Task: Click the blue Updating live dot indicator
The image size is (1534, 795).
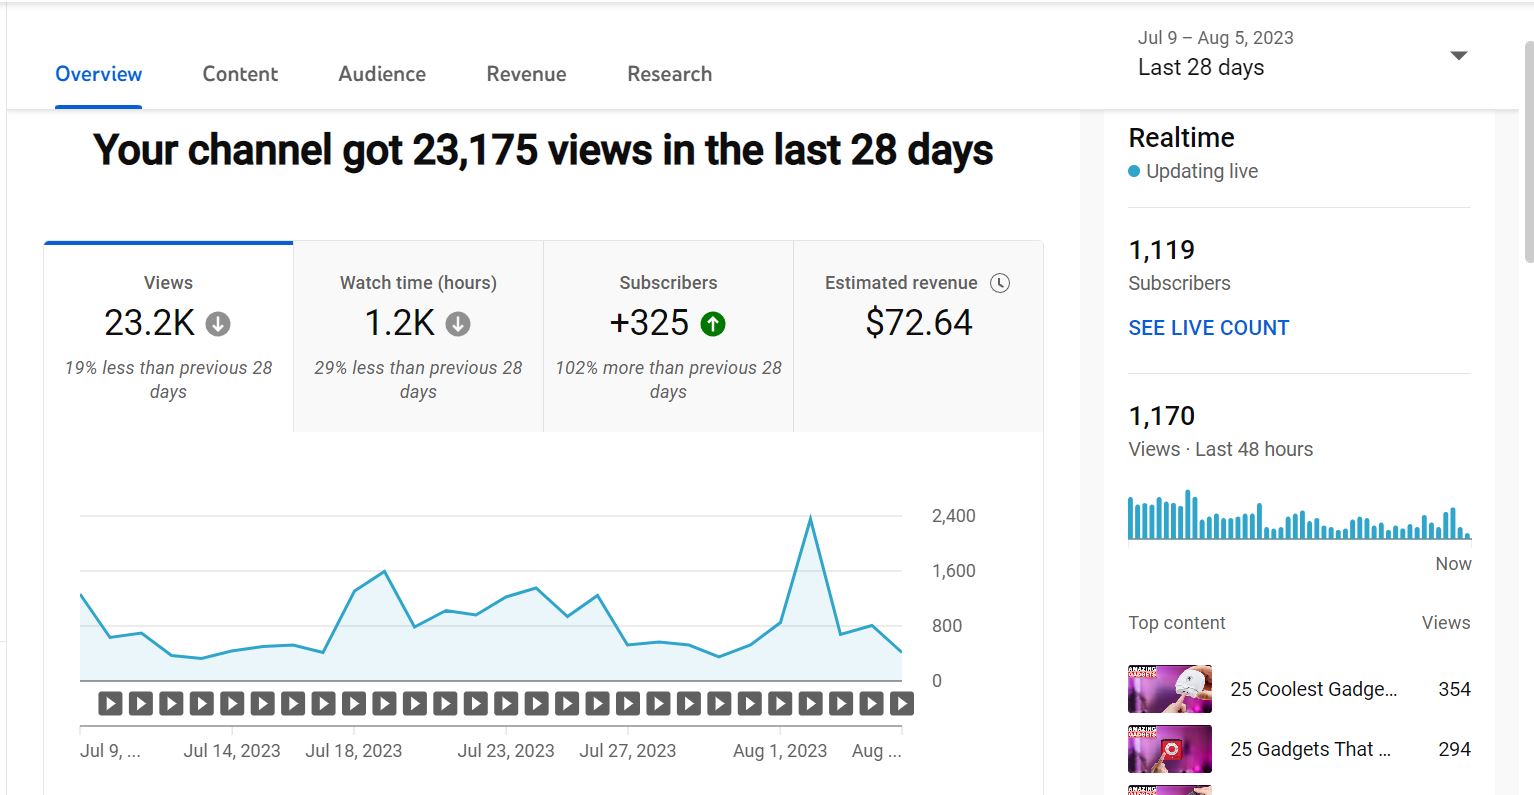Action: coord(1134,171)
